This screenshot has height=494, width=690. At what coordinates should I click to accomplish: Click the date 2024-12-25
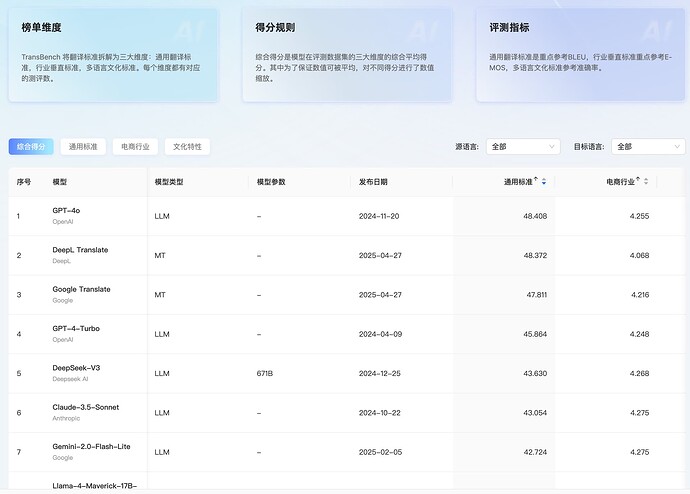click(x=380, y=373)
